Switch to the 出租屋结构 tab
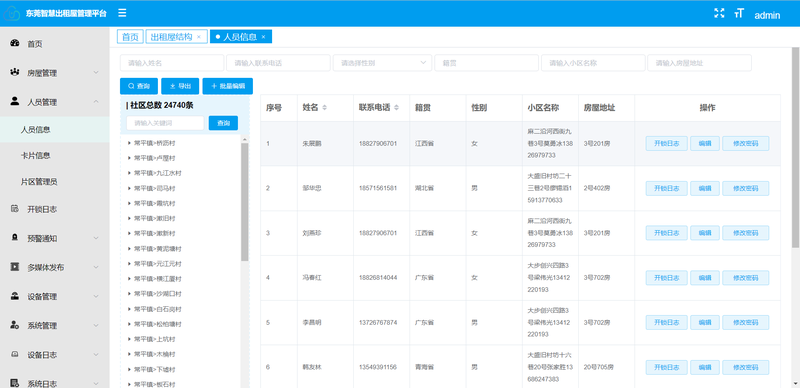Viewport: 800px width, 388px height. point(177,37)
